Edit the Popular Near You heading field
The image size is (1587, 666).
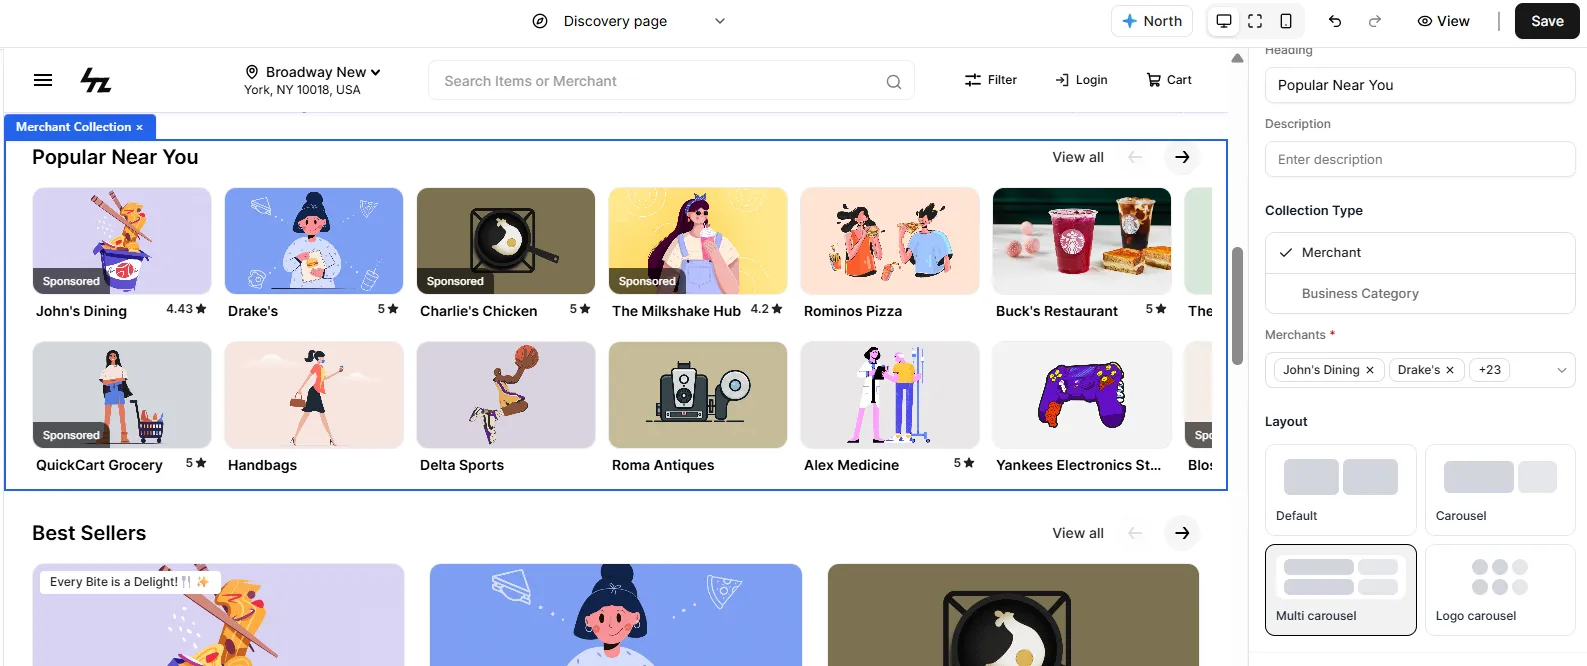(1420, 85)
